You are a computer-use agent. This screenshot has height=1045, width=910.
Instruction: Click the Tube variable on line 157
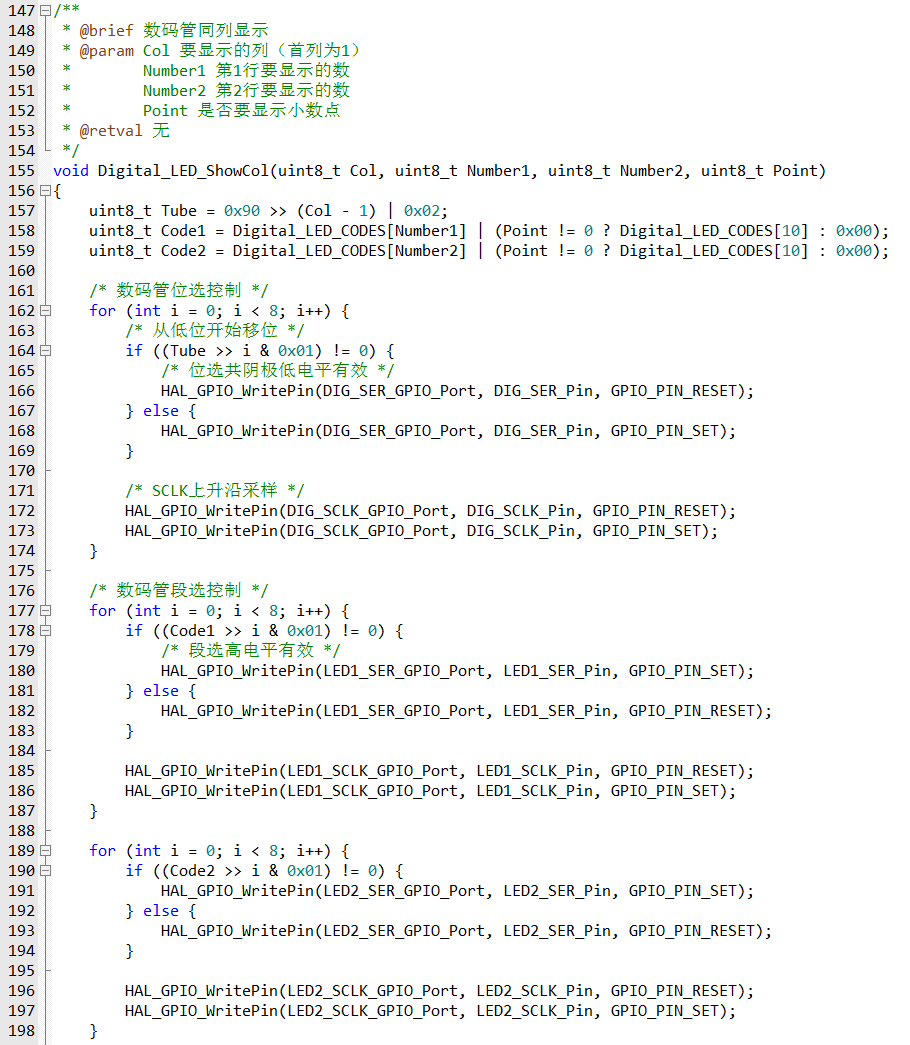click(x=179, y=211)
